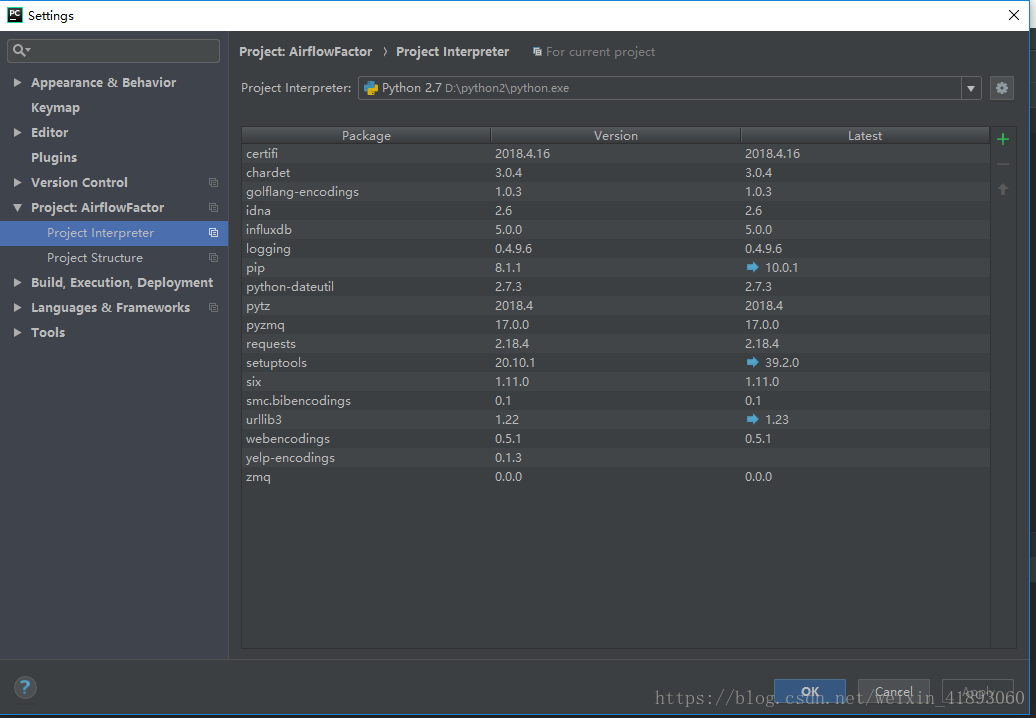Click the PyCharm logo in title bar
The width and height of the screenshot is (1036, 718).
tap(15, 15)
